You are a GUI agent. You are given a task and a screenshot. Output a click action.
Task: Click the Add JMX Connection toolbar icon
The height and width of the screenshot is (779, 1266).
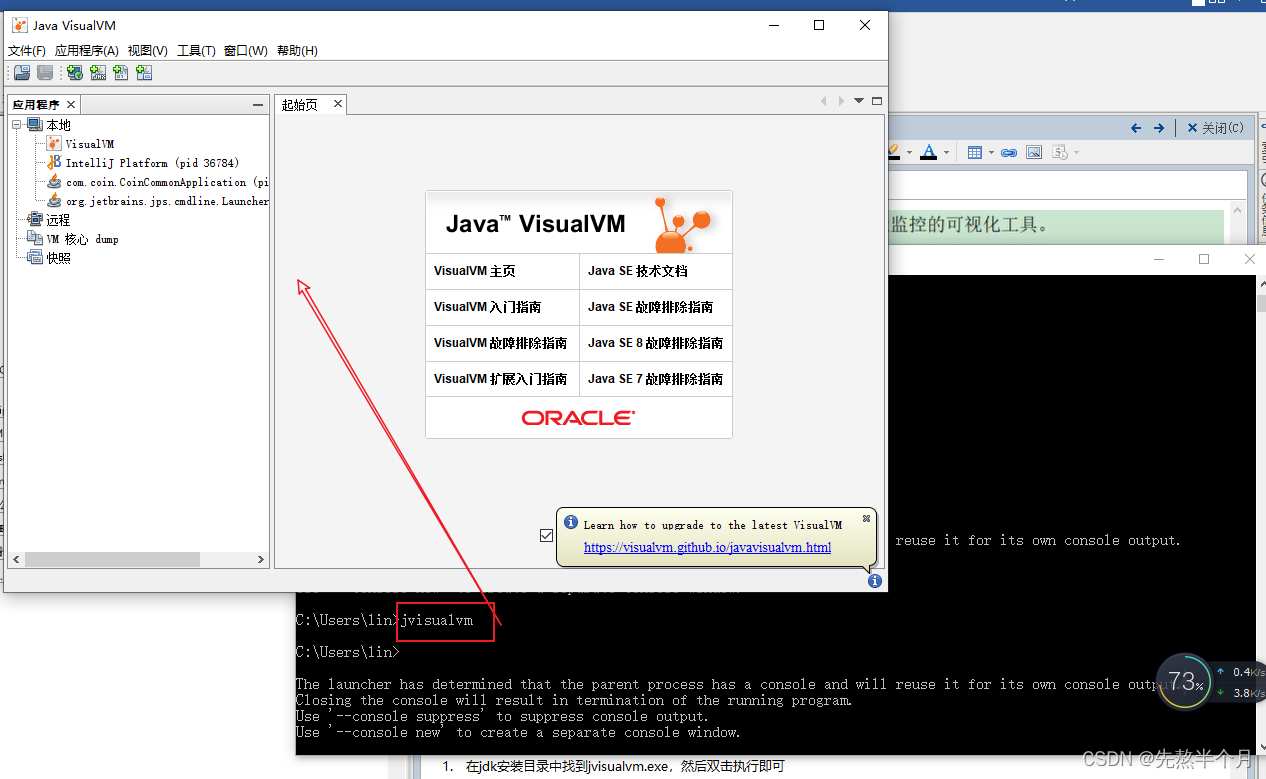click(98, 72)
